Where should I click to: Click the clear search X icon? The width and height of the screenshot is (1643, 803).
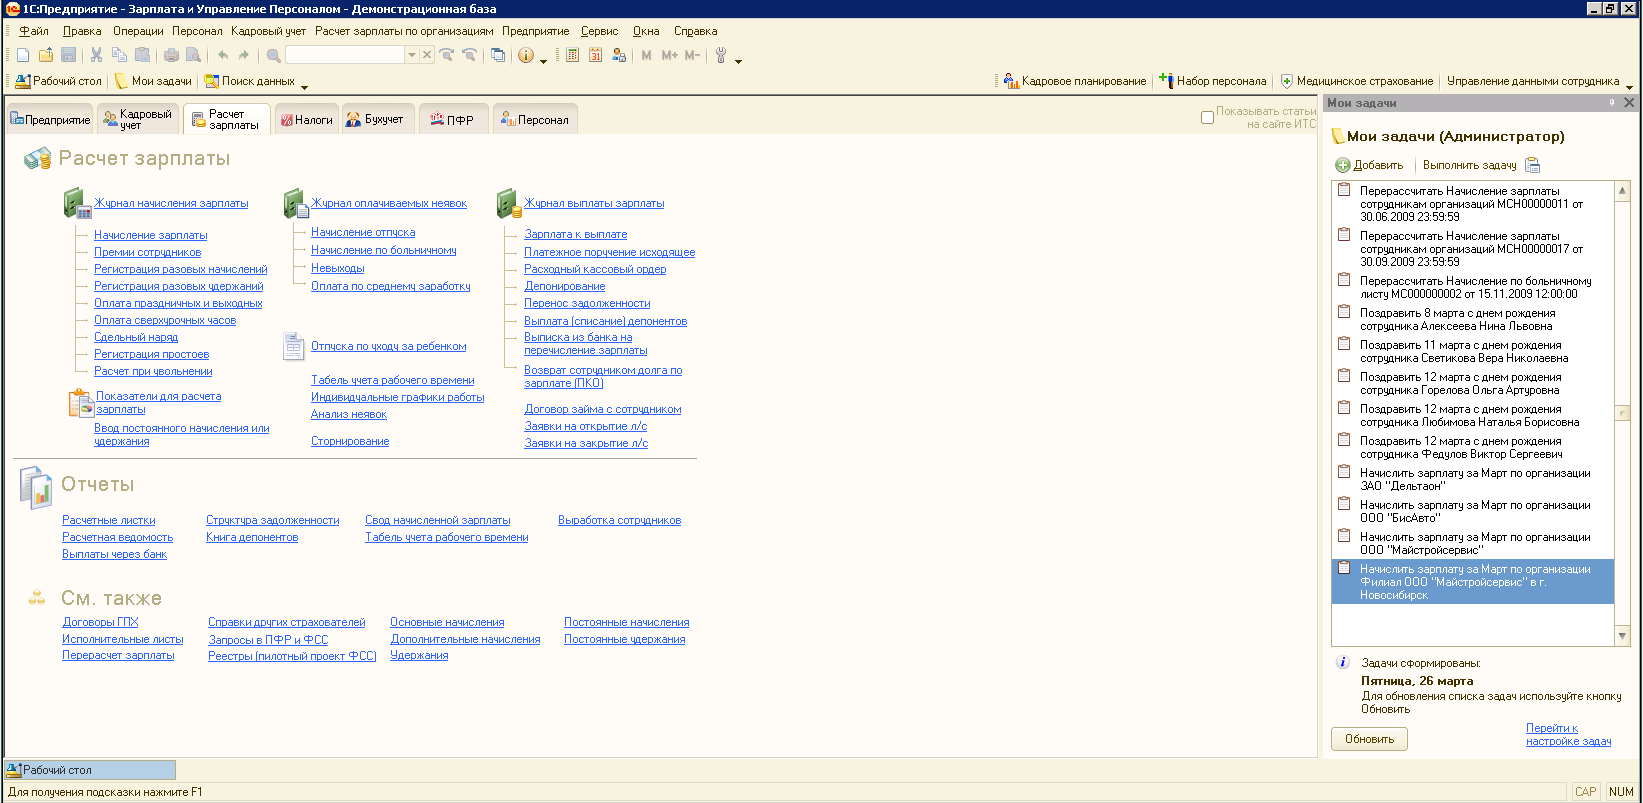(x=427, y=55)
